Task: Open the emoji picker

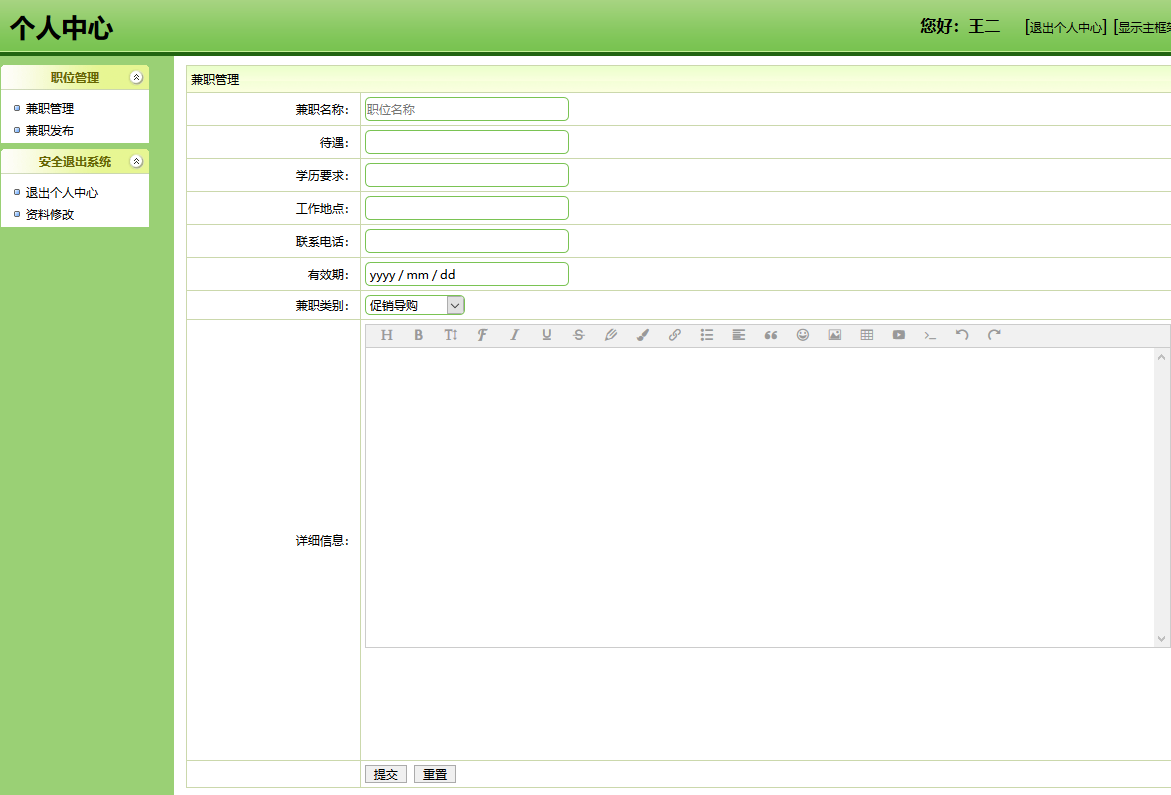Action: (803, 335)
